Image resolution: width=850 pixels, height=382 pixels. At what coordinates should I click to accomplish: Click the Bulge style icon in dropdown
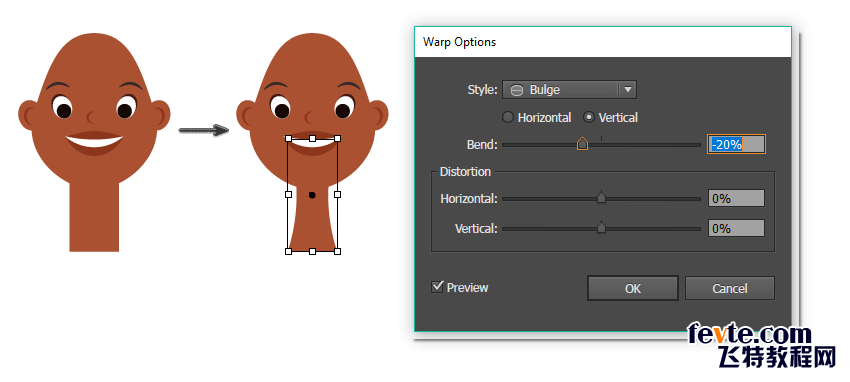click(517, 90)
